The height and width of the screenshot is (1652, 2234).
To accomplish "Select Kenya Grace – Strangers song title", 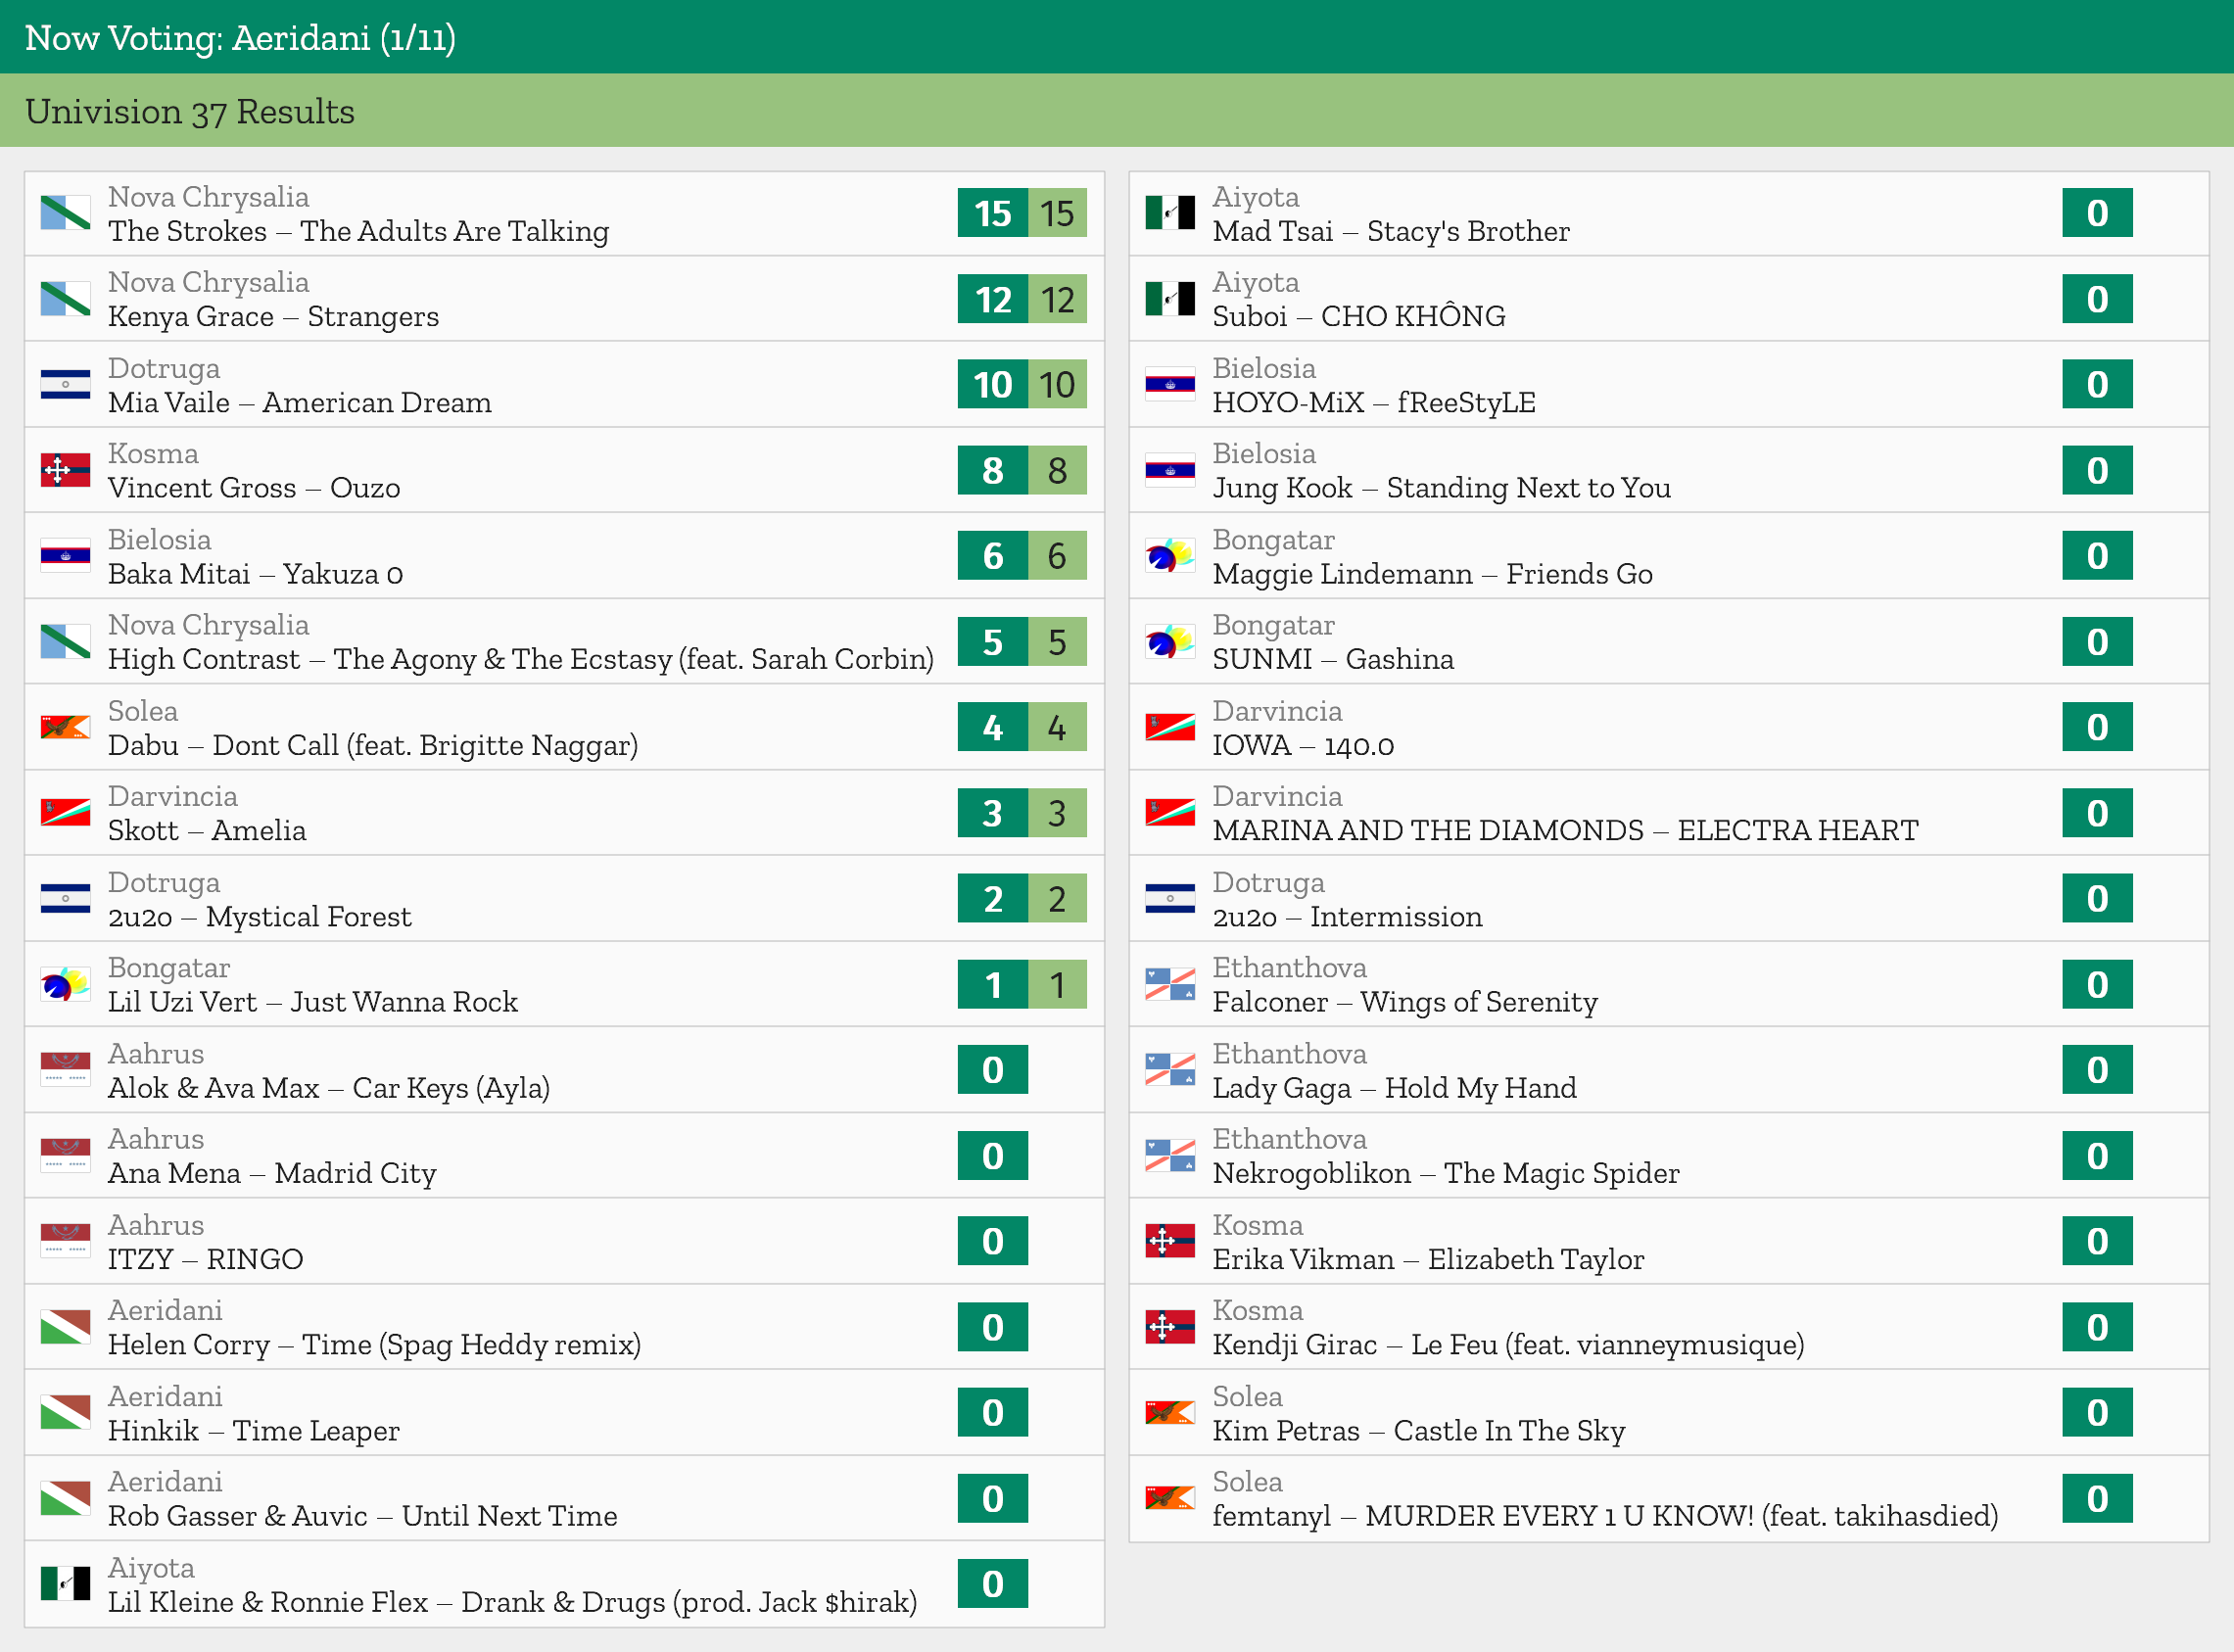I will pos(273,317).
